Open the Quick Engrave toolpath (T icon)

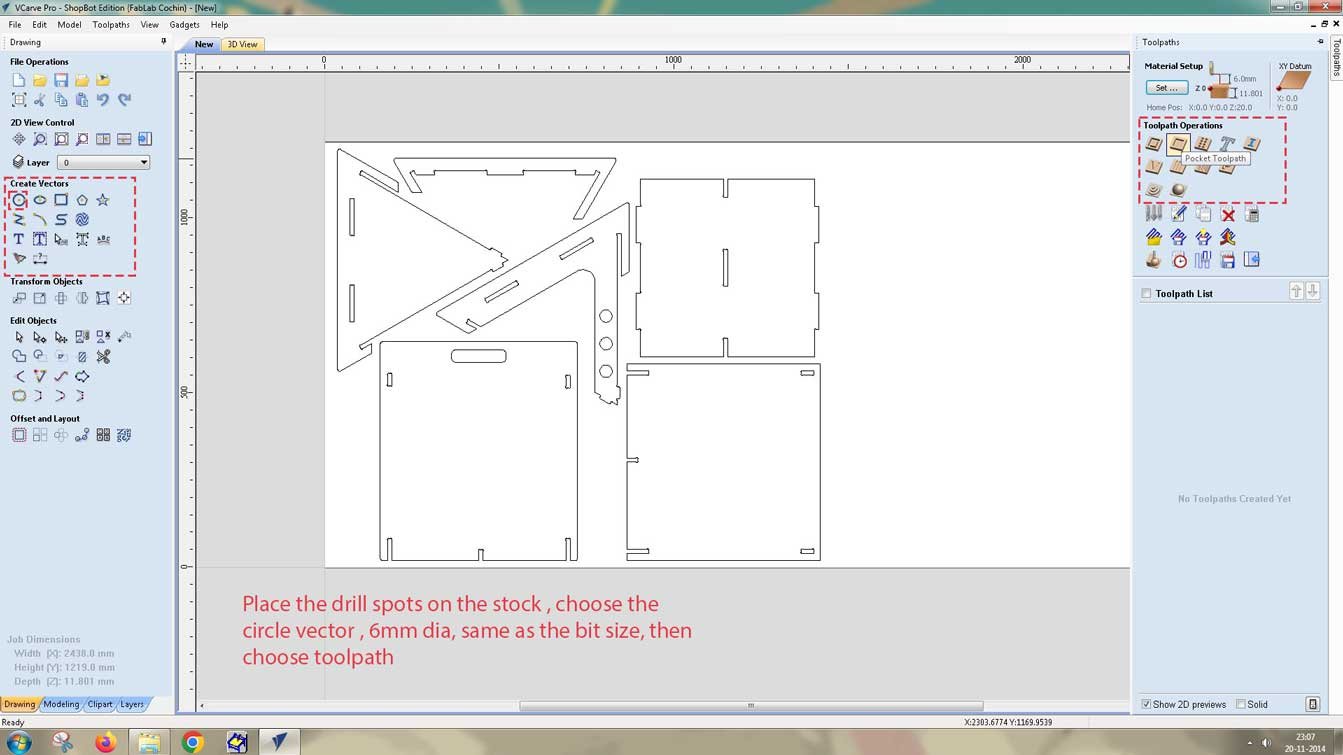1227,144
